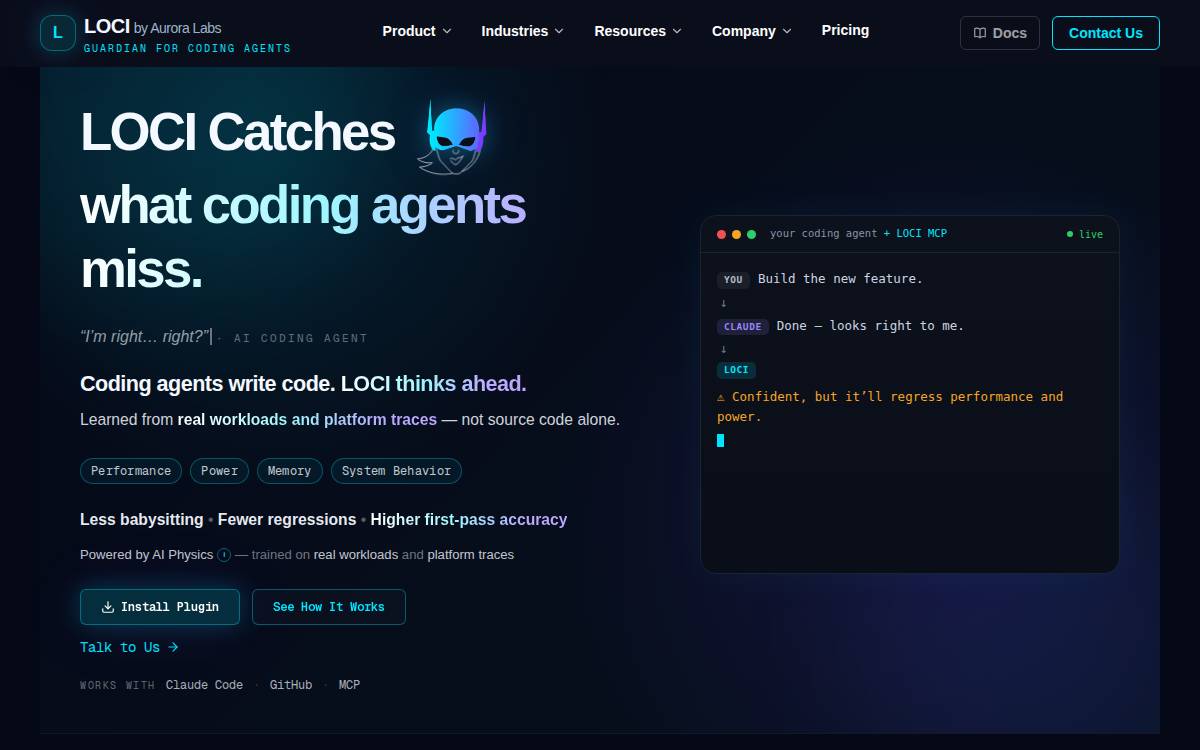
Task: Click 'Less babysitting' text
Action: (x=142, y=520)
